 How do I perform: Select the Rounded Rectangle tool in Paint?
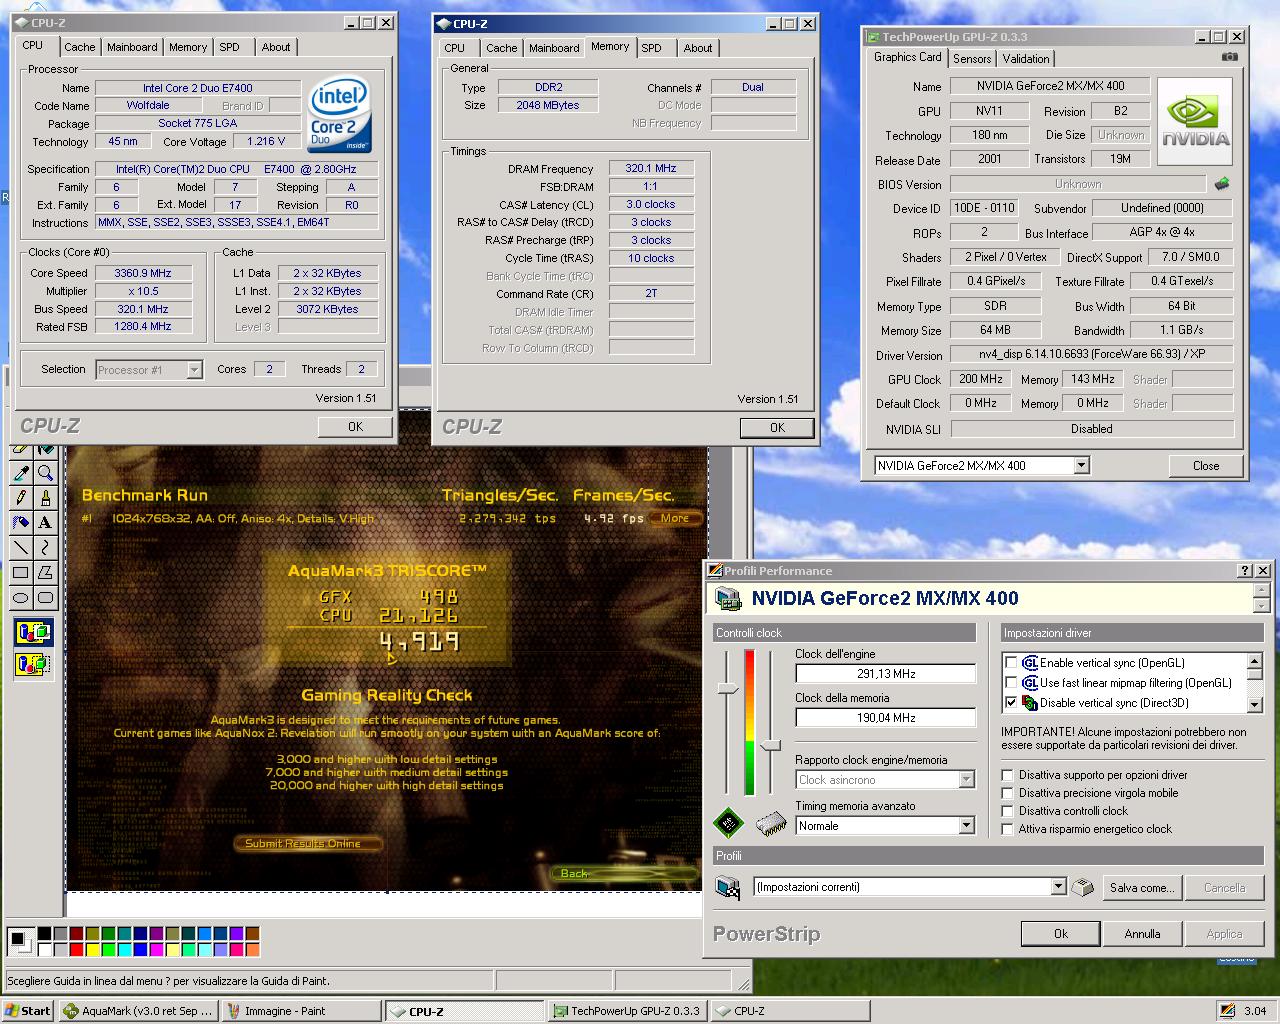[x=45, y=597]
